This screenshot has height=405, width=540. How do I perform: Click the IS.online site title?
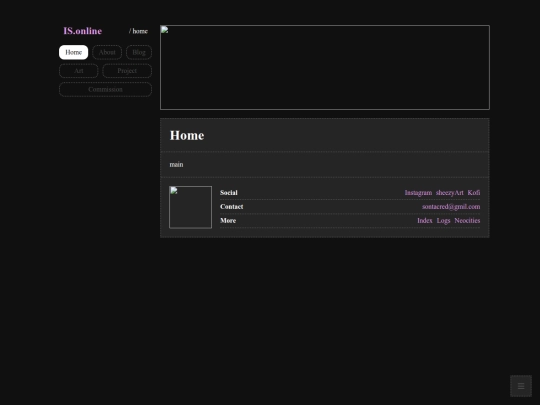(83, 31)
